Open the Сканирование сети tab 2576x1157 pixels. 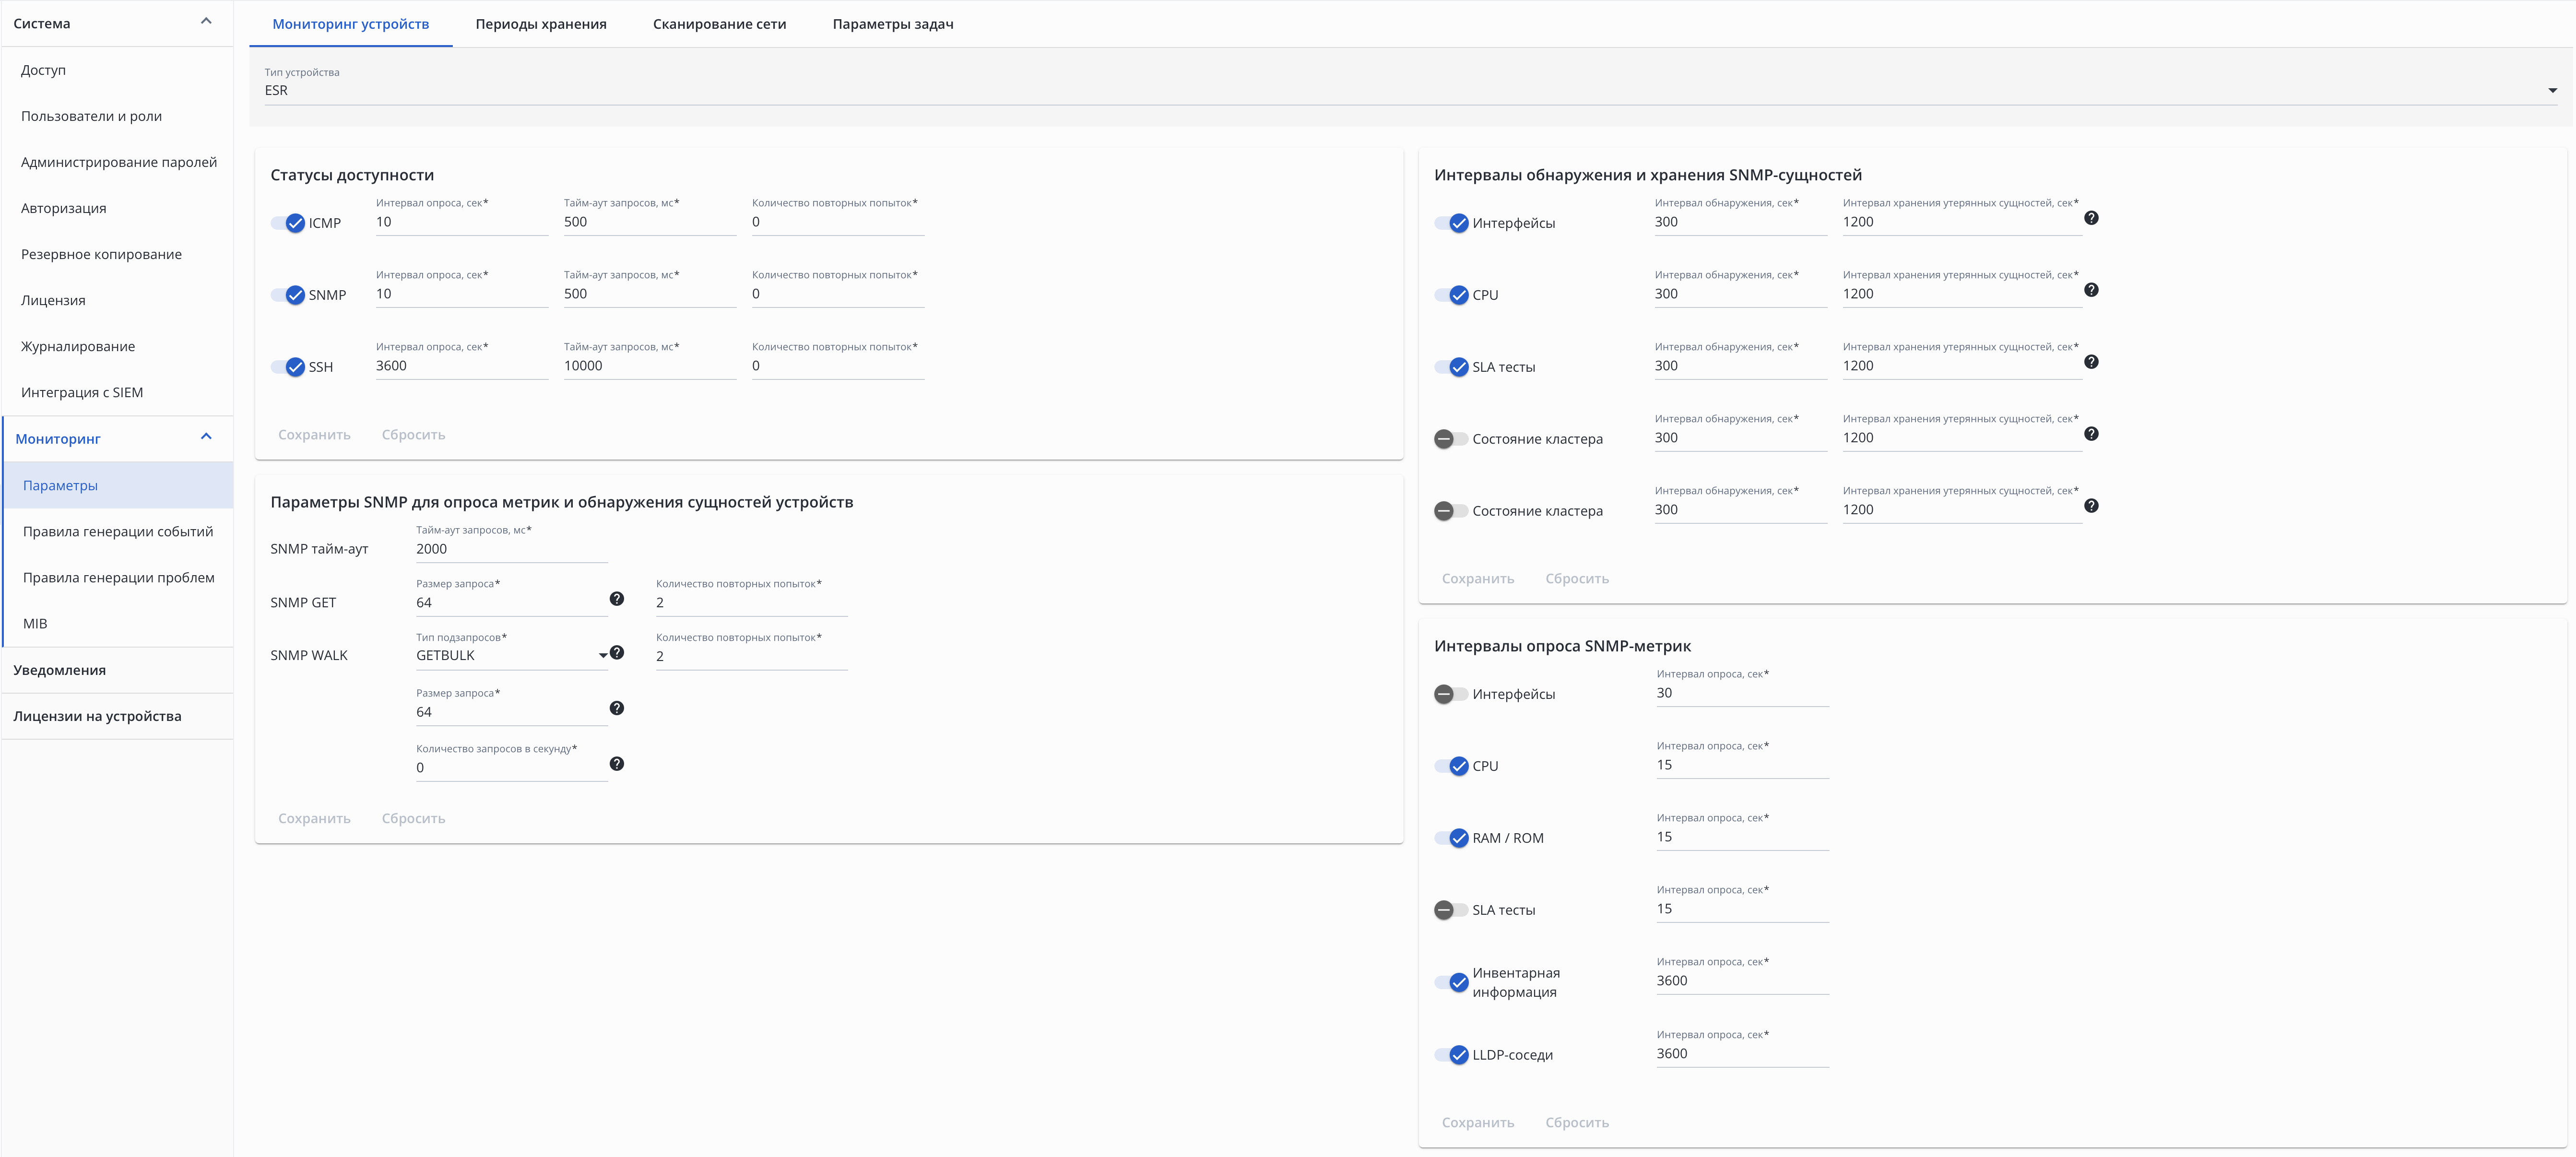[x=719, y=24]
